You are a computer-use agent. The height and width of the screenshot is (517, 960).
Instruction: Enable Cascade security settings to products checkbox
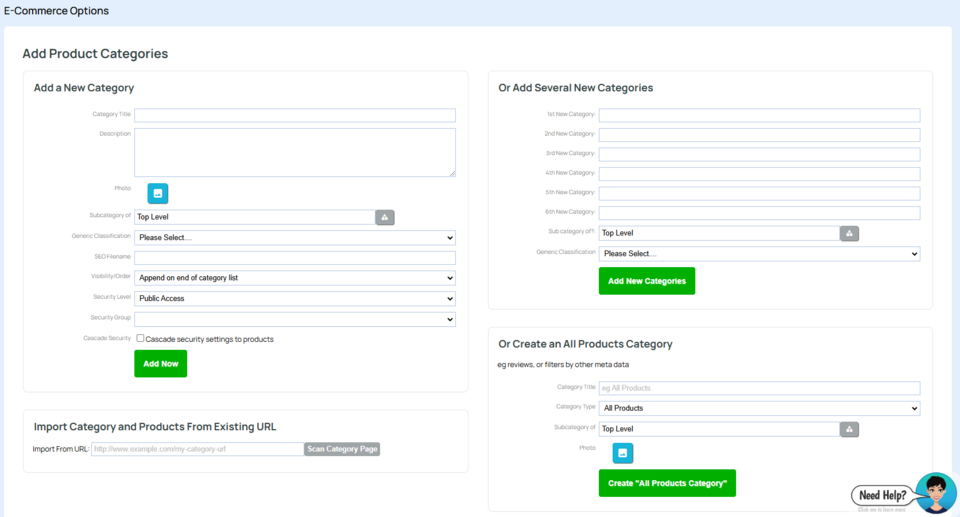tap(140, 339)
